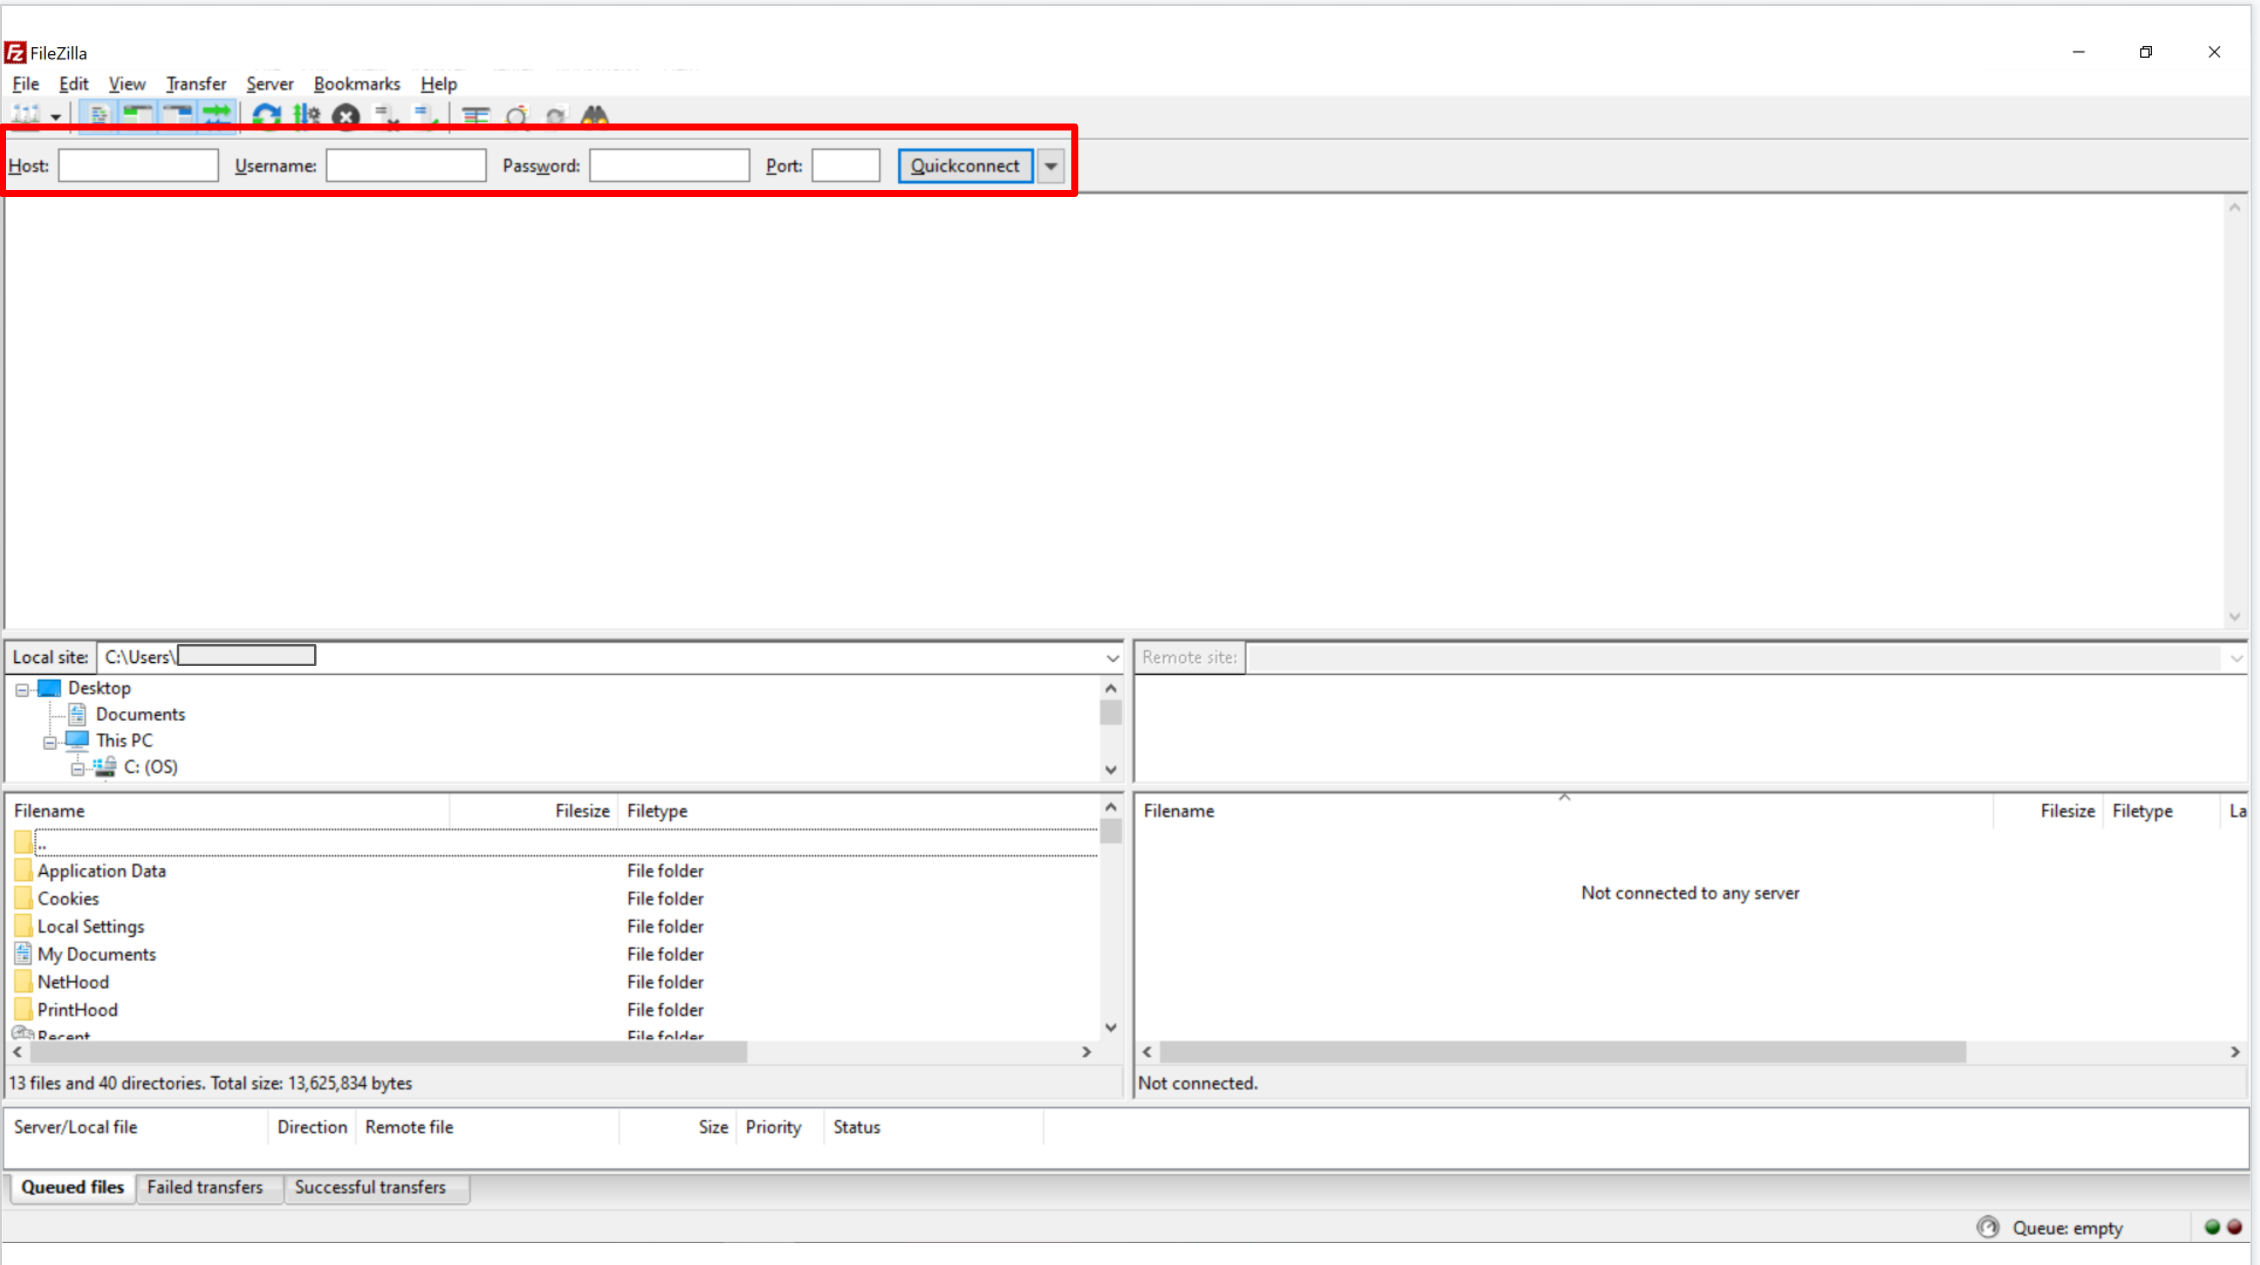The image size is (2260, 1265).
Task: Click the Desktop icon in local tree
Action: [49, 688]
